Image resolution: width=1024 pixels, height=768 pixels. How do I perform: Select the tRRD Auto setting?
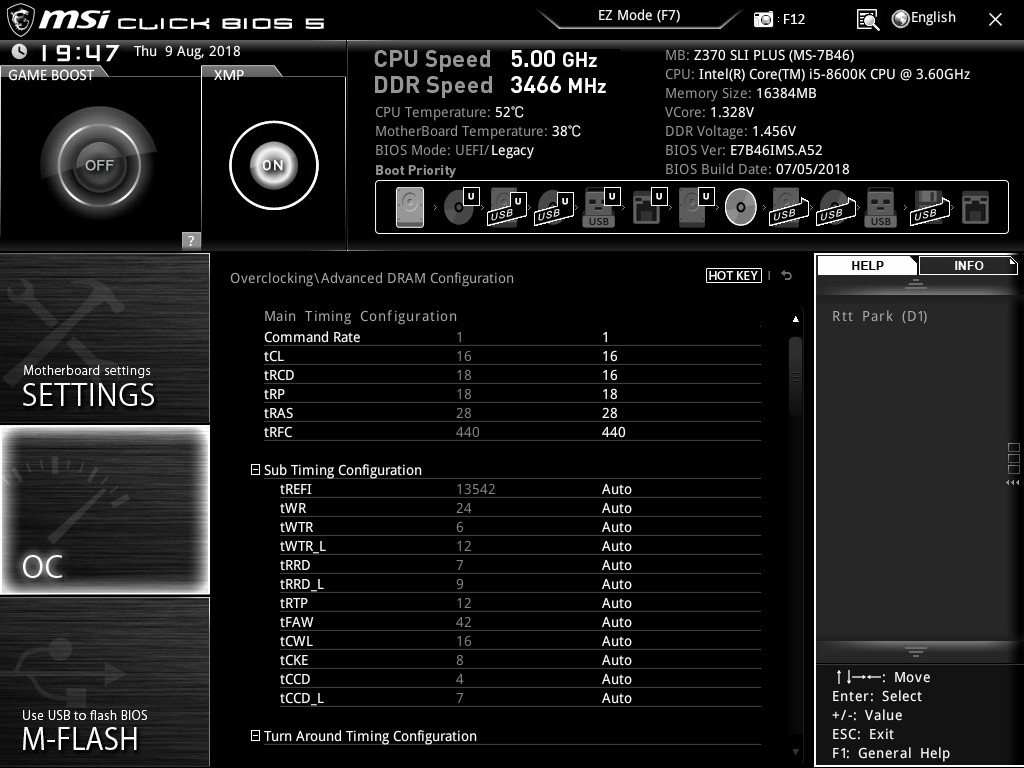(x=616, y=565)
